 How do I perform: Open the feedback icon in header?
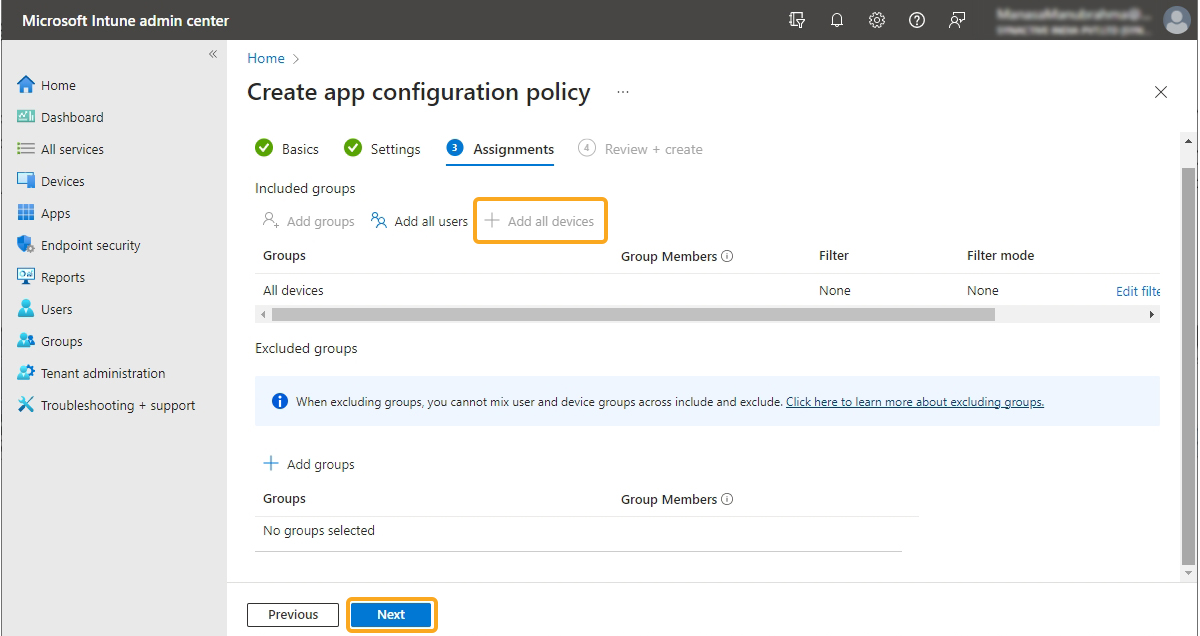957,20
